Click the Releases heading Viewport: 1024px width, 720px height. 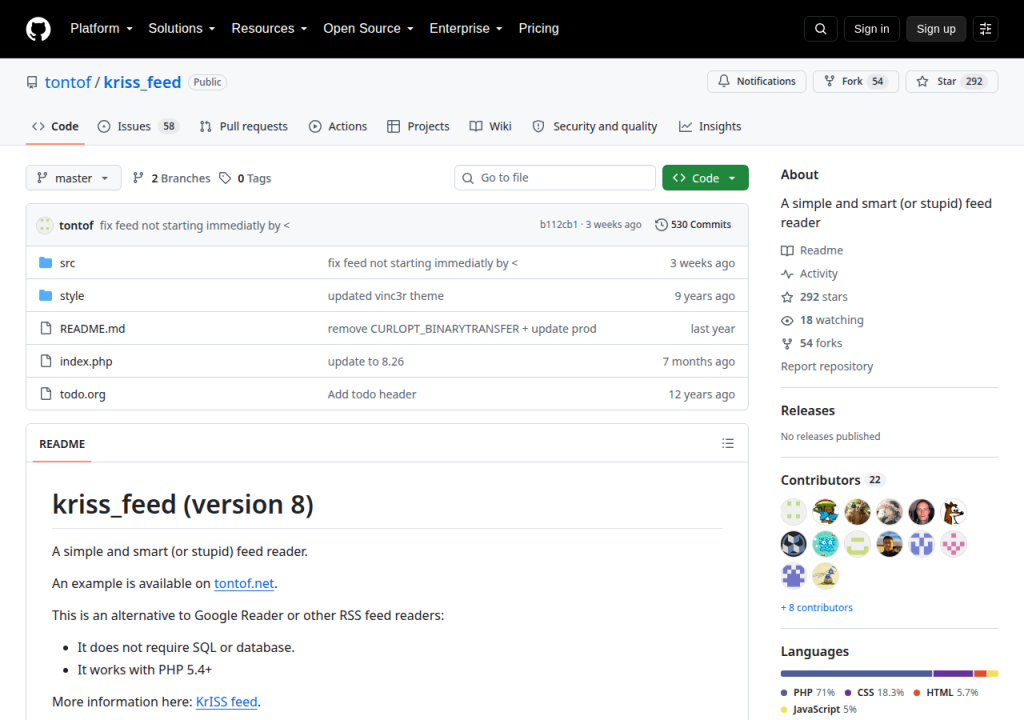[x=808, y=410]
